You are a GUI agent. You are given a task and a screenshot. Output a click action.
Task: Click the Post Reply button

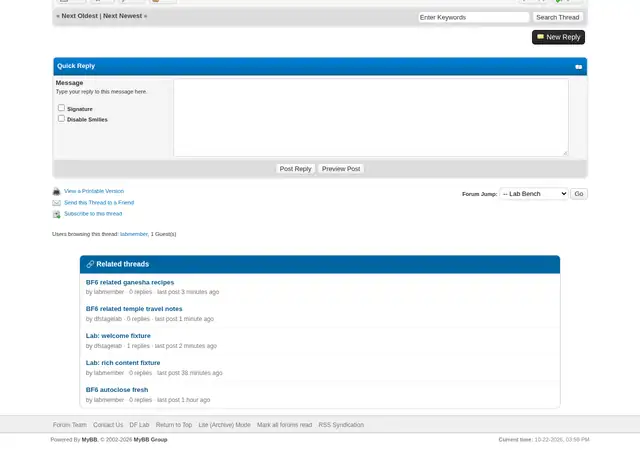point(295,169)
